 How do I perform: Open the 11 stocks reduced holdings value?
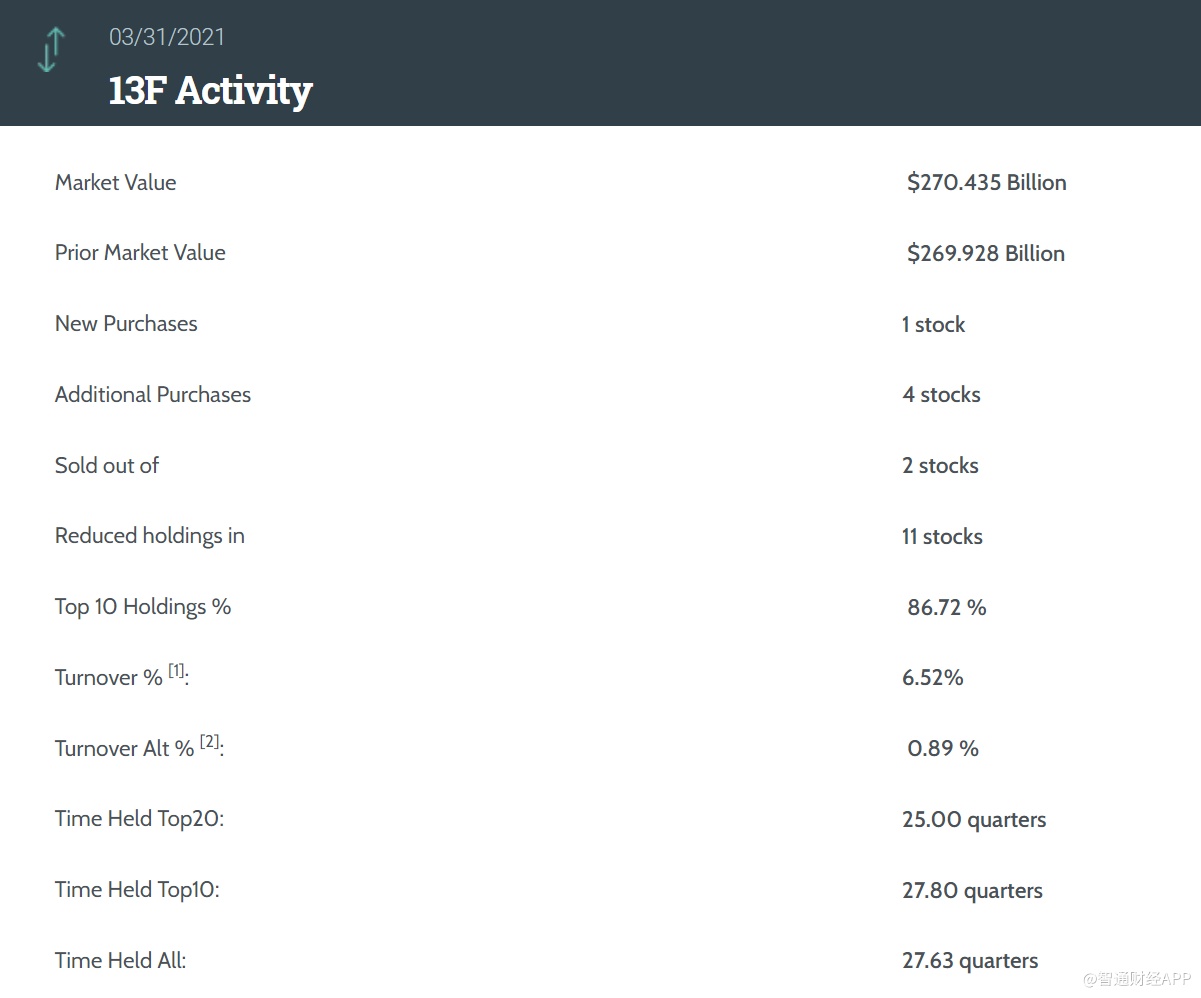click(942, 537)
